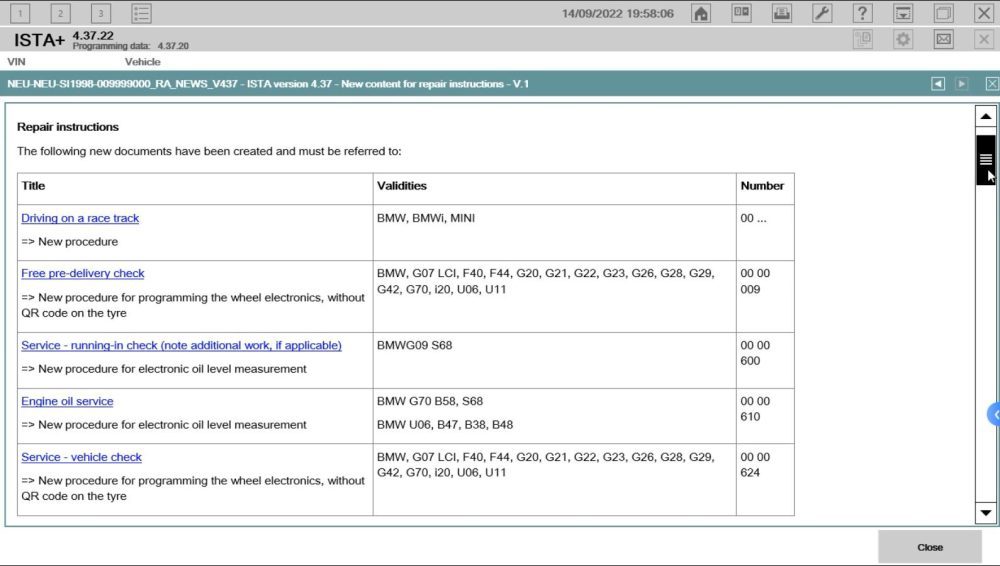Open numbered view 1 in top bar
This screenshot has width=1000, height=566.
tap(20, 13)
